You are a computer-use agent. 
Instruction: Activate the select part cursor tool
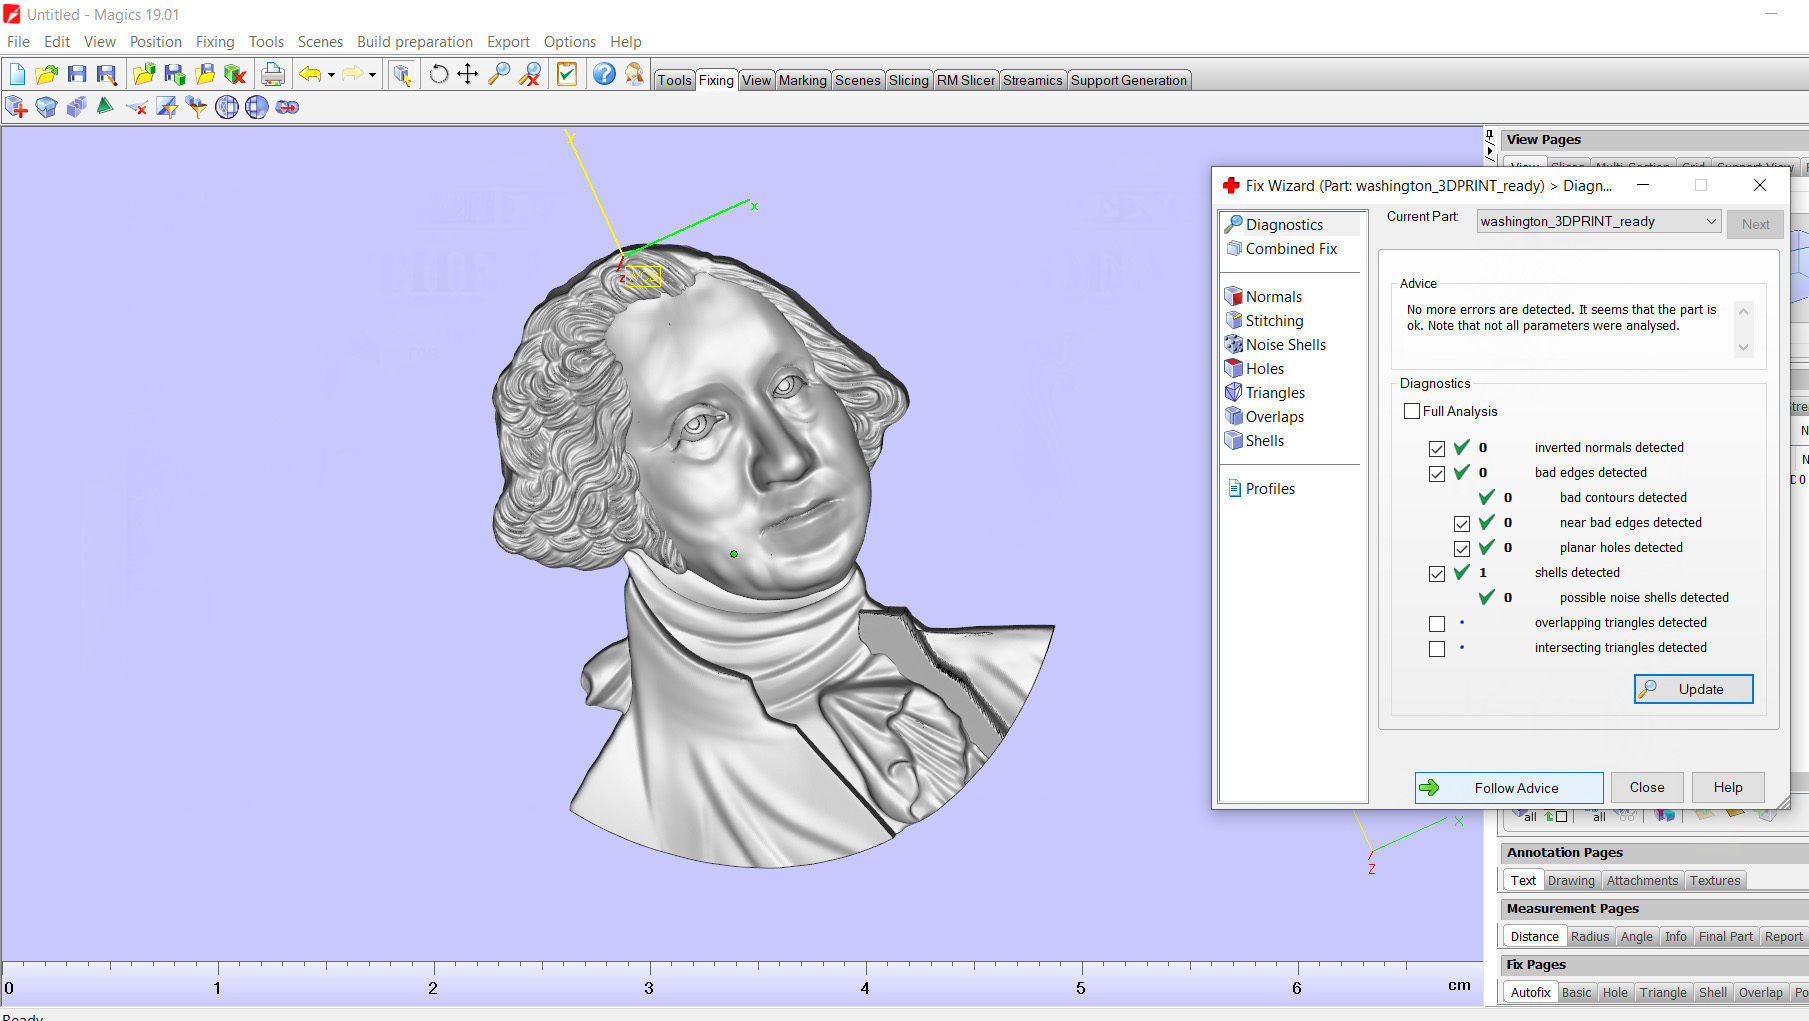click(402, 74)
